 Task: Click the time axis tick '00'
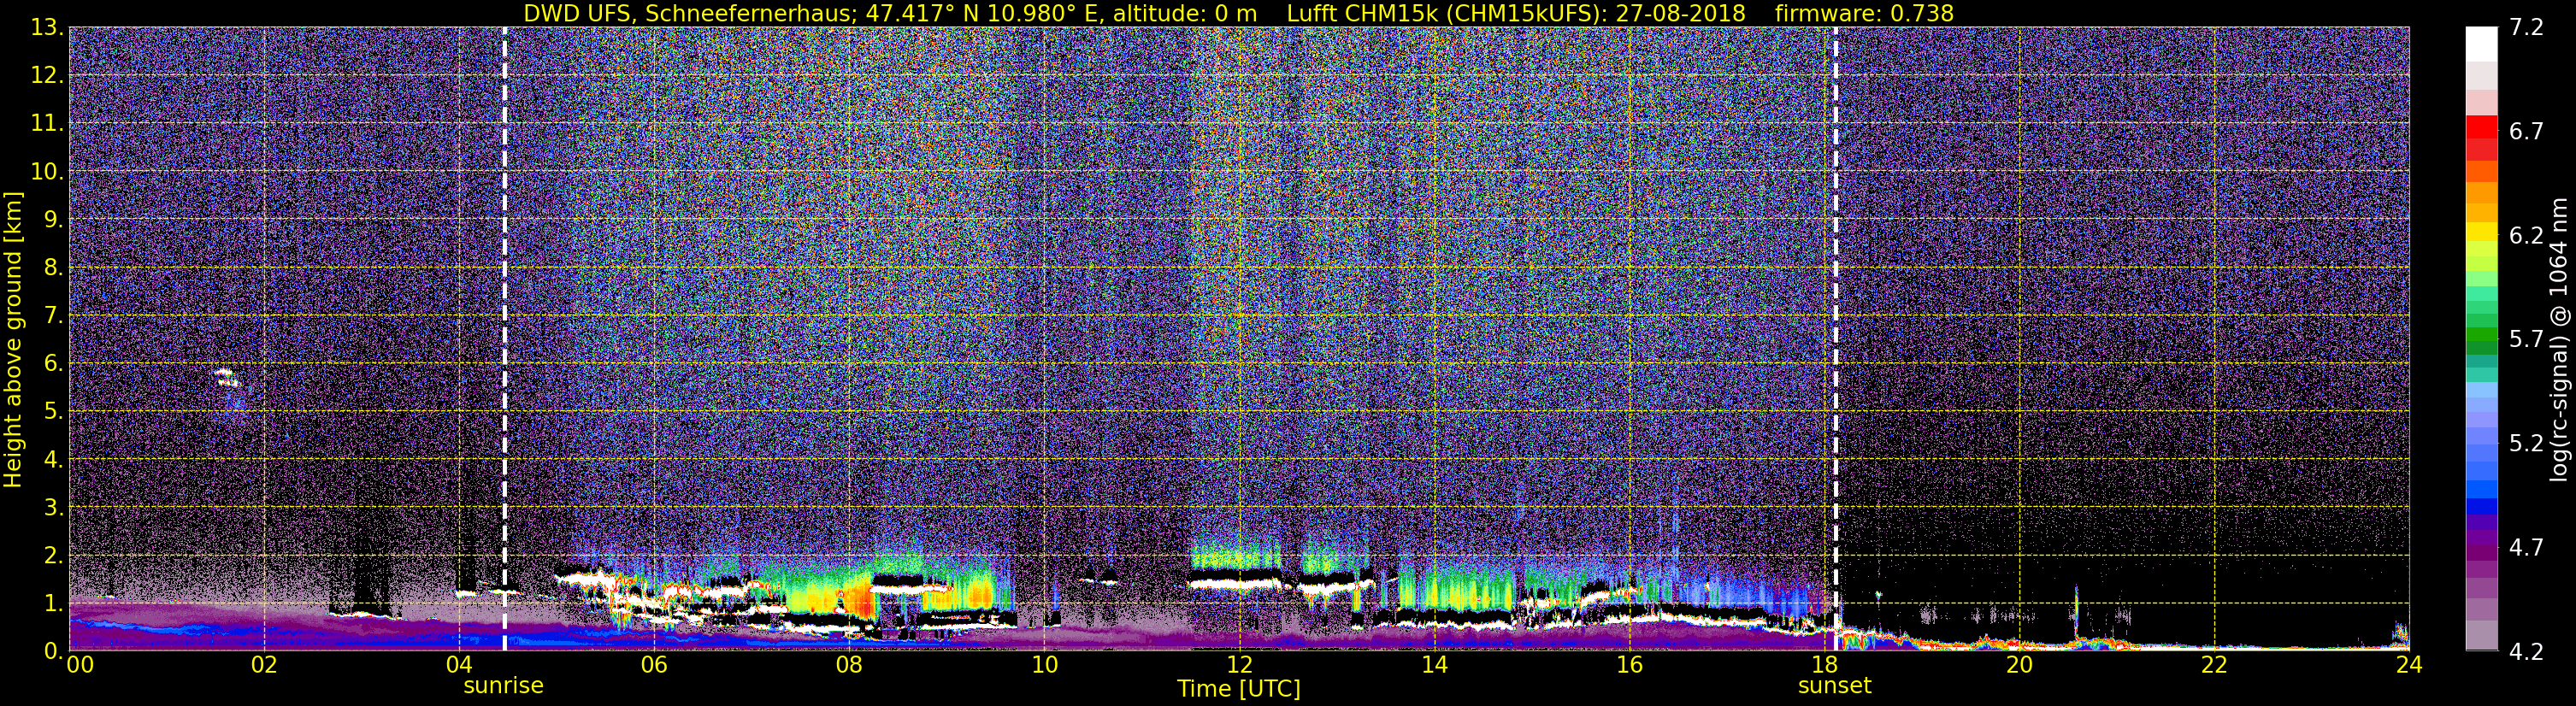80,665
